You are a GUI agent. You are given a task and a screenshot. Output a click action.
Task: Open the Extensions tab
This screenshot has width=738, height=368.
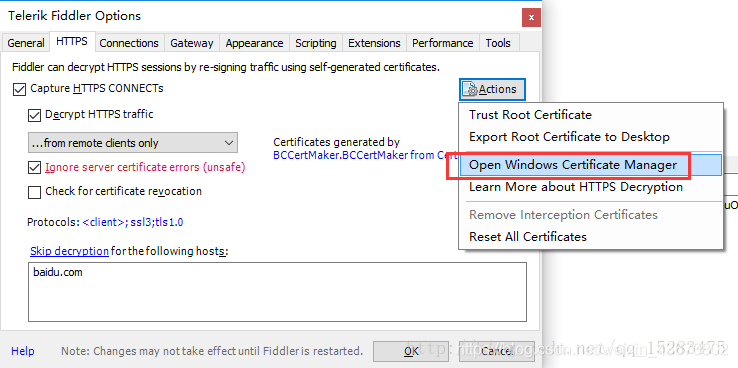[x=374, y=43]
